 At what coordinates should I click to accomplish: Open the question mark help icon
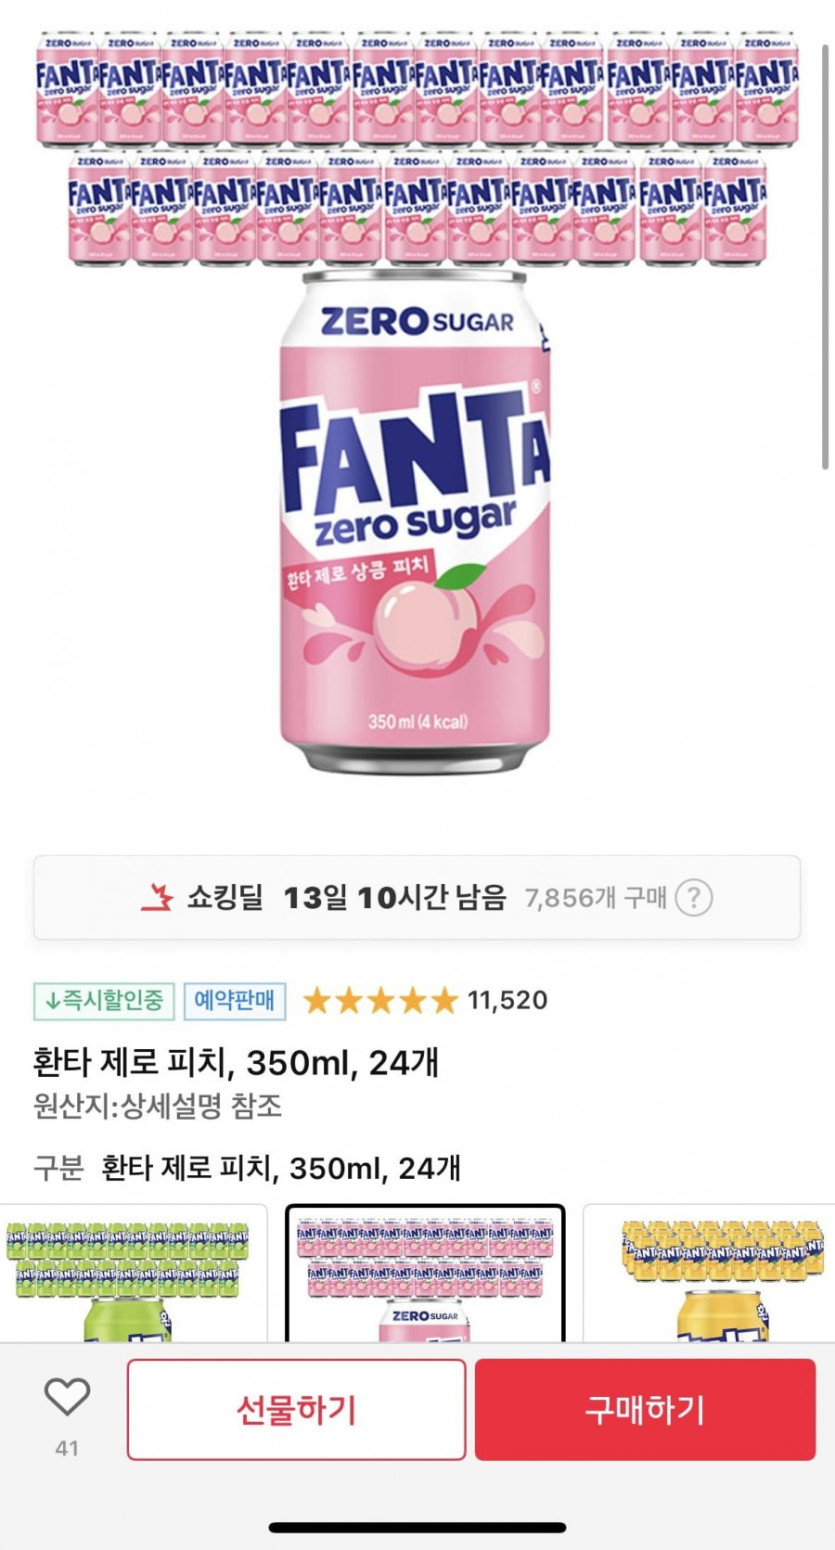pos(693,897)
